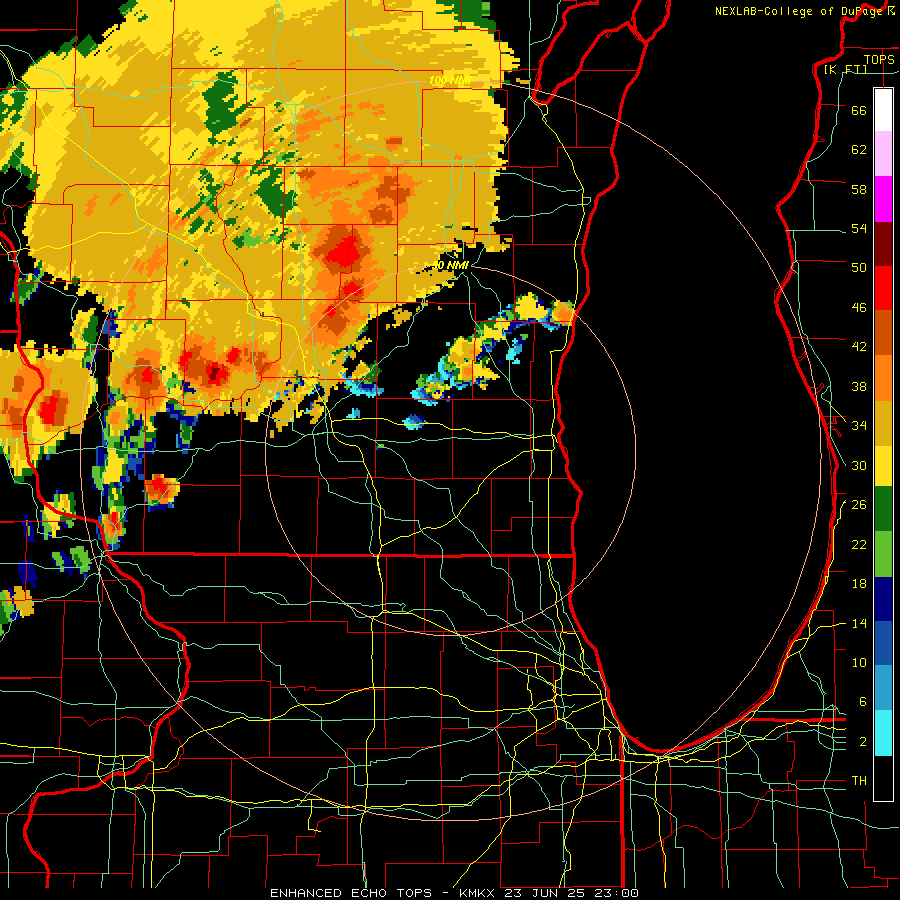The width and height of the screenshot is (900, 900).
Task: Click the "6" legend value
Action: click(862, 702)
